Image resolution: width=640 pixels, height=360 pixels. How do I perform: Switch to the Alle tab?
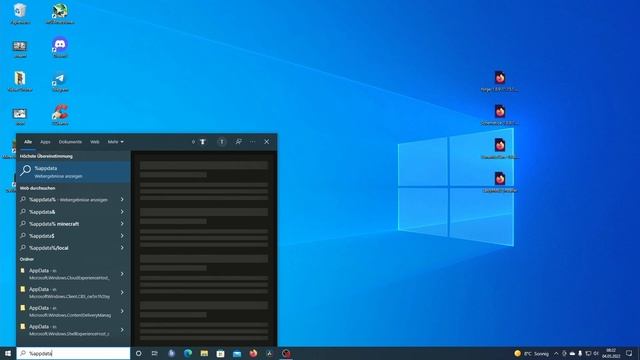[28, 142]
